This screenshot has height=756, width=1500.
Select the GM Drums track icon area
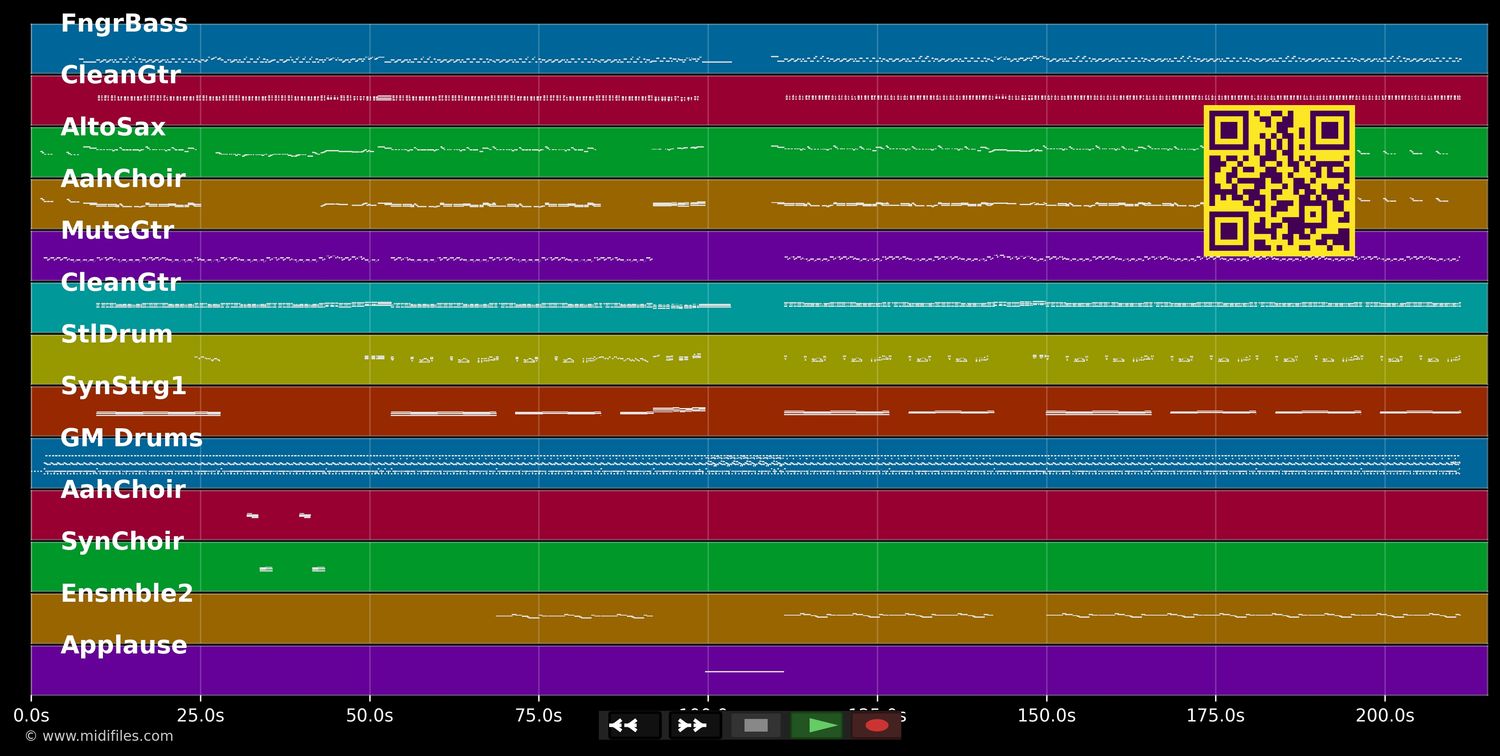tap(131, 437)
